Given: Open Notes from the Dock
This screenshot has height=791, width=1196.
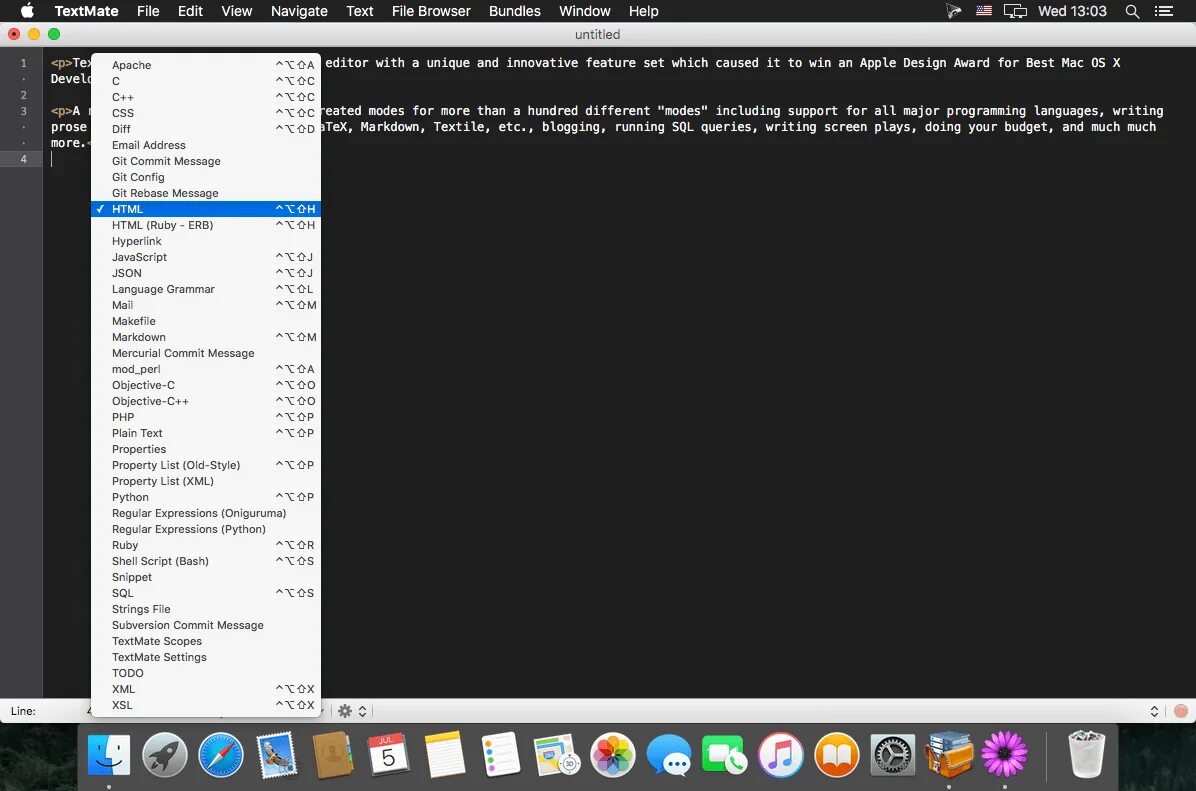Looking at the screenshot, I should click(x=445, y=754).
